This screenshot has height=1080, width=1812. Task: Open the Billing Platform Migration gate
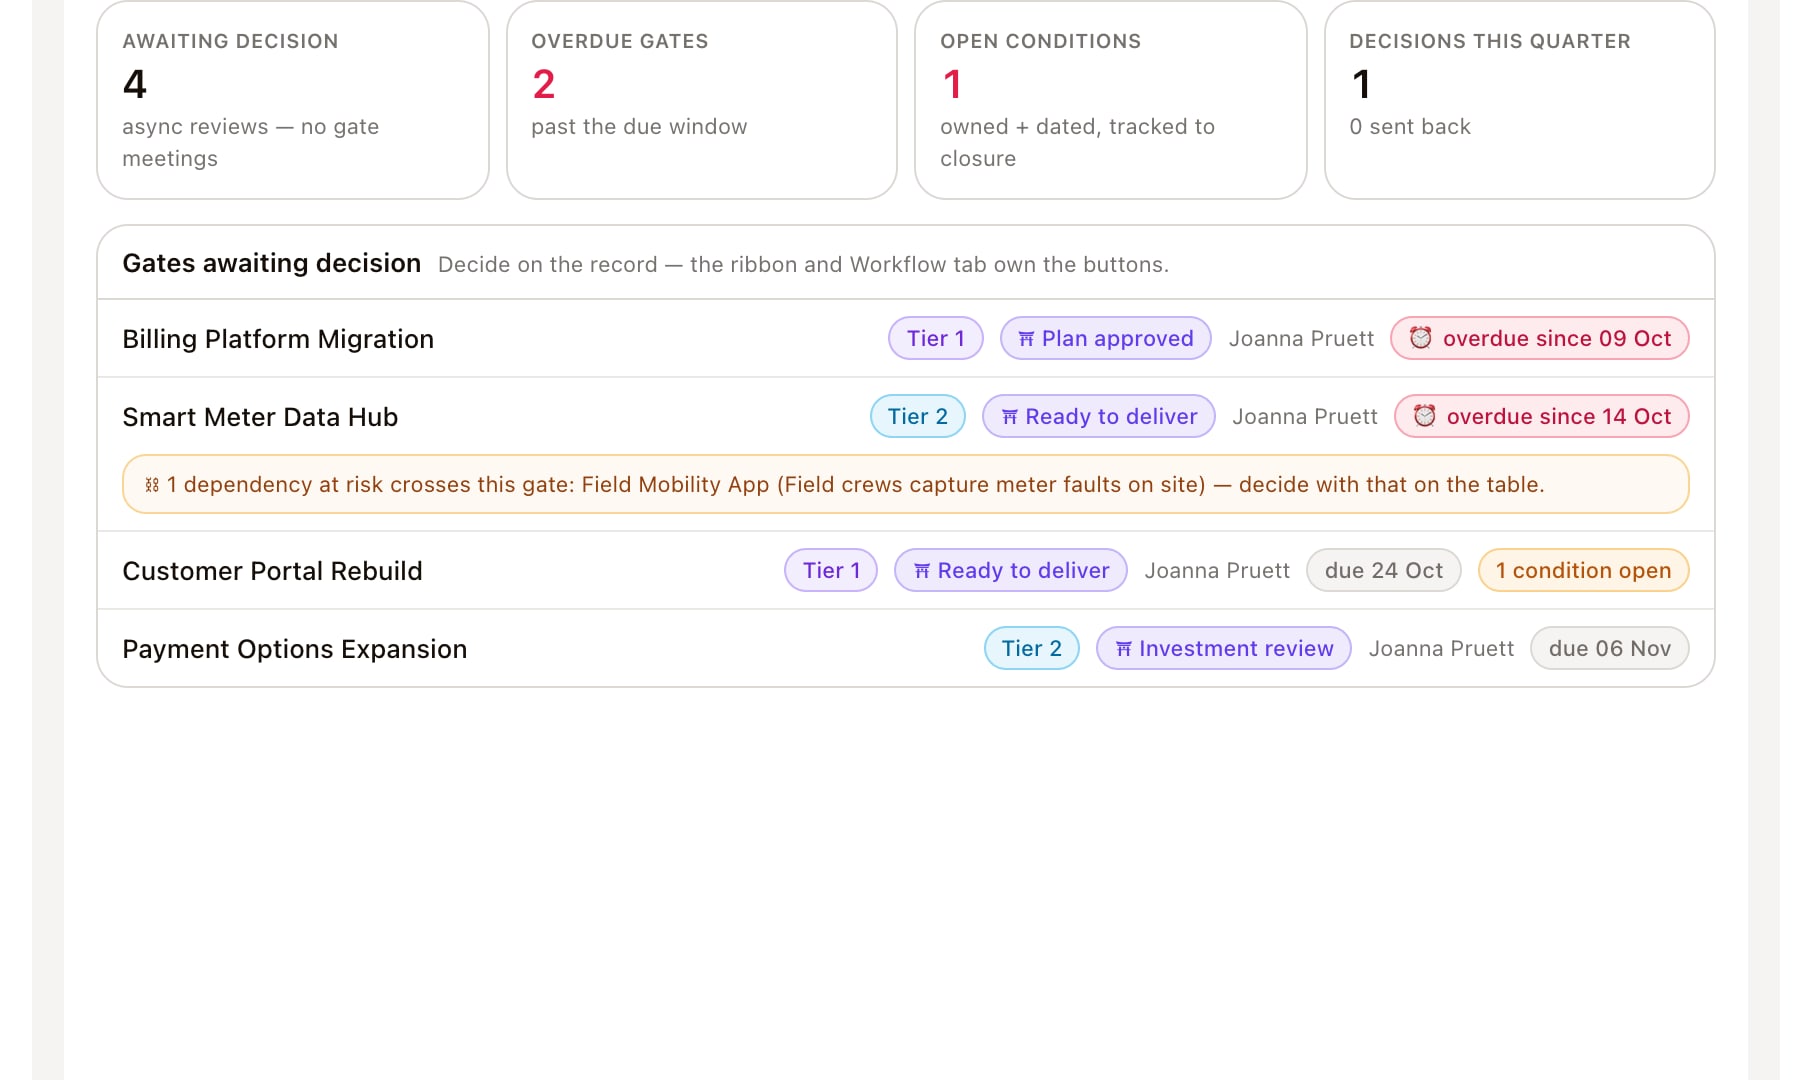point(278,339)
